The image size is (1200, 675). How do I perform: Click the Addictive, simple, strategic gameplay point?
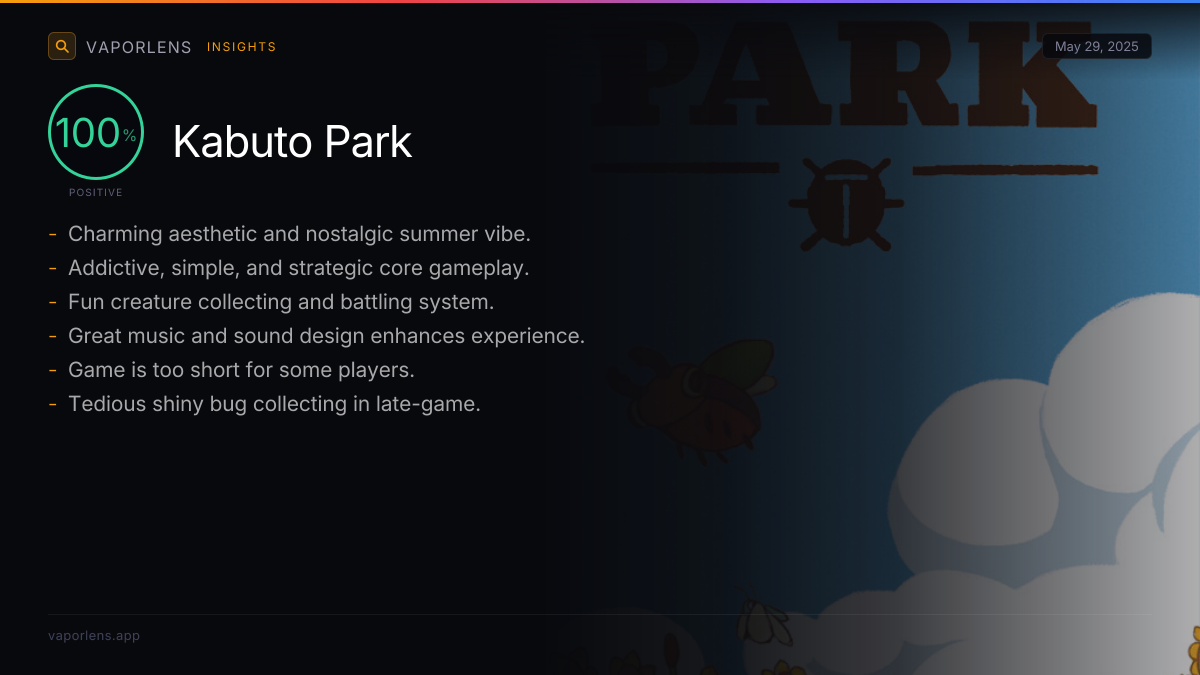pyautogui.click(x=299, y=268)
